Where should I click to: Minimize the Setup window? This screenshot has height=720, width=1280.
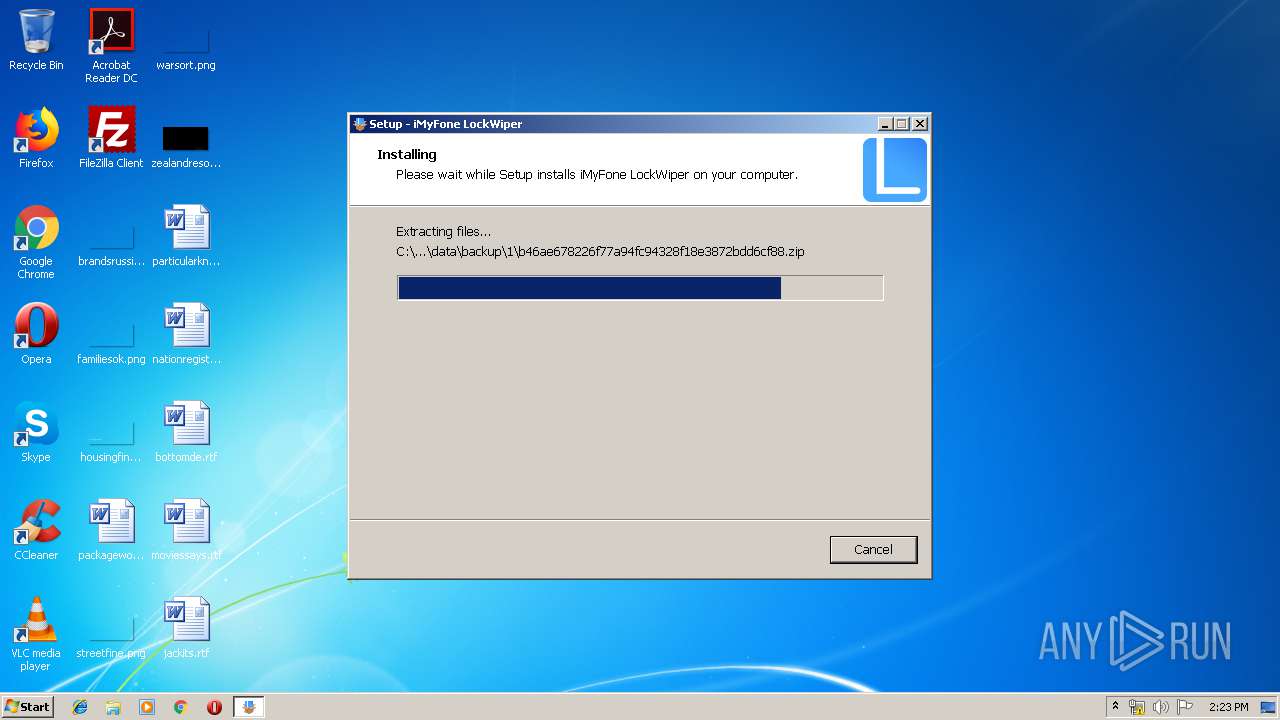click(x=884, y=124)
